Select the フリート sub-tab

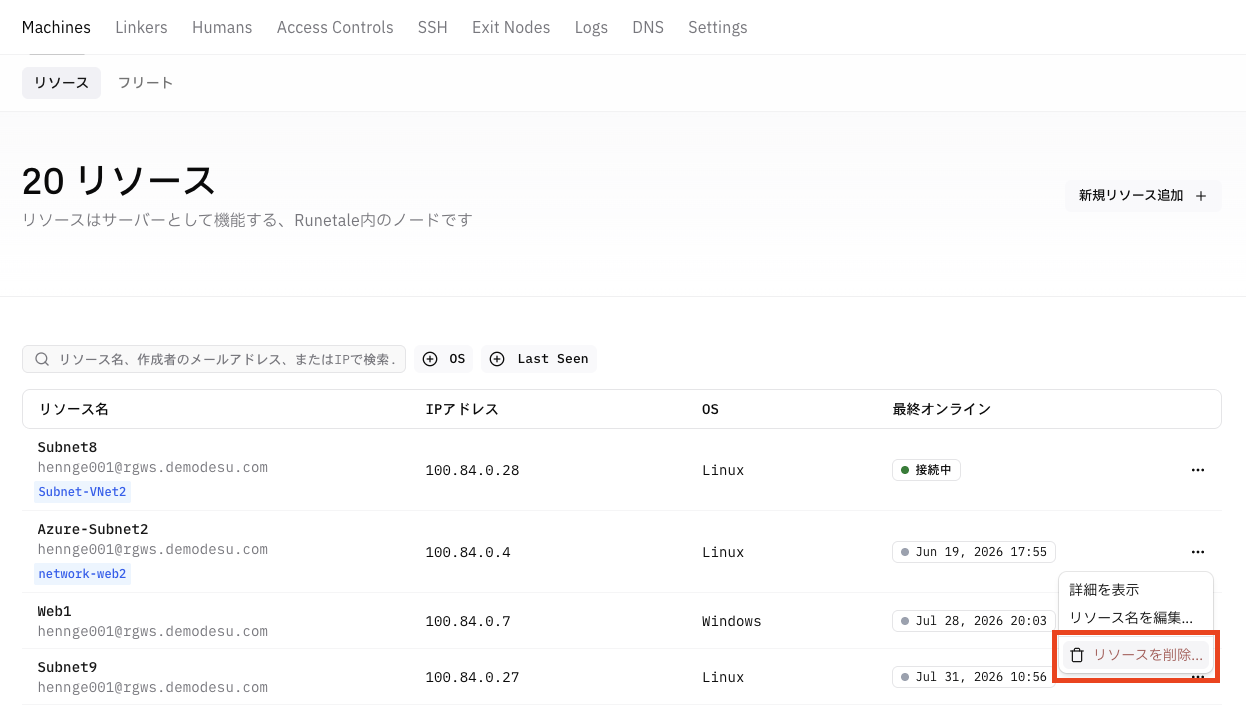click(145, 83)
